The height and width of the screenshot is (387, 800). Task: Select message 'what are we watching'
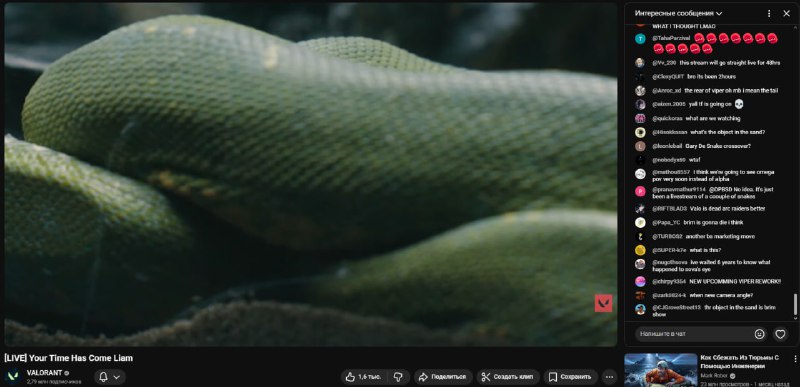(x=713, y=118)
